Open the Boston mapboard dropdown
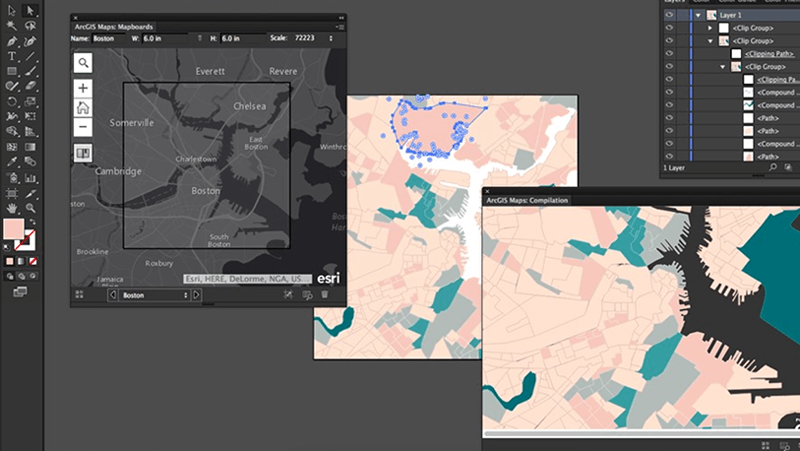800x451 pixels. click(155, 295)
